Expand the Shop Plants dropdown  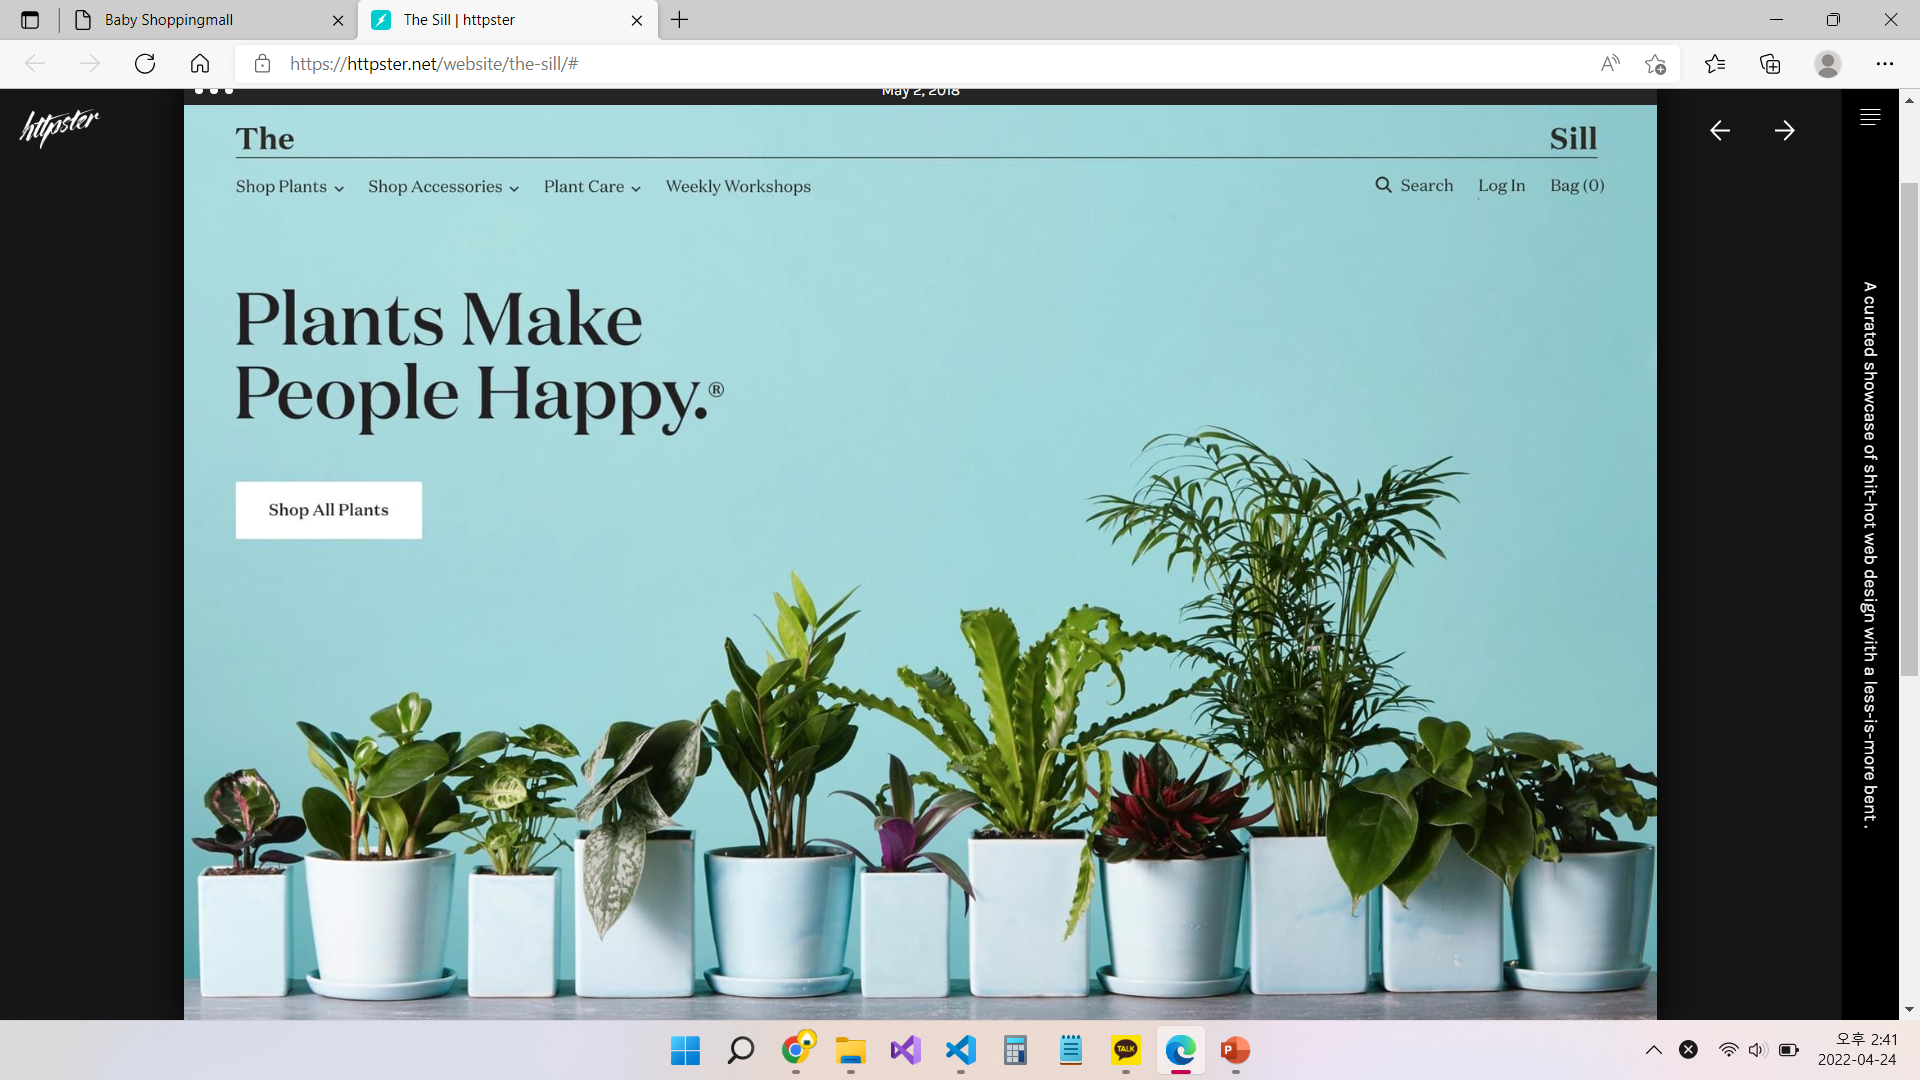coord(289,187)
